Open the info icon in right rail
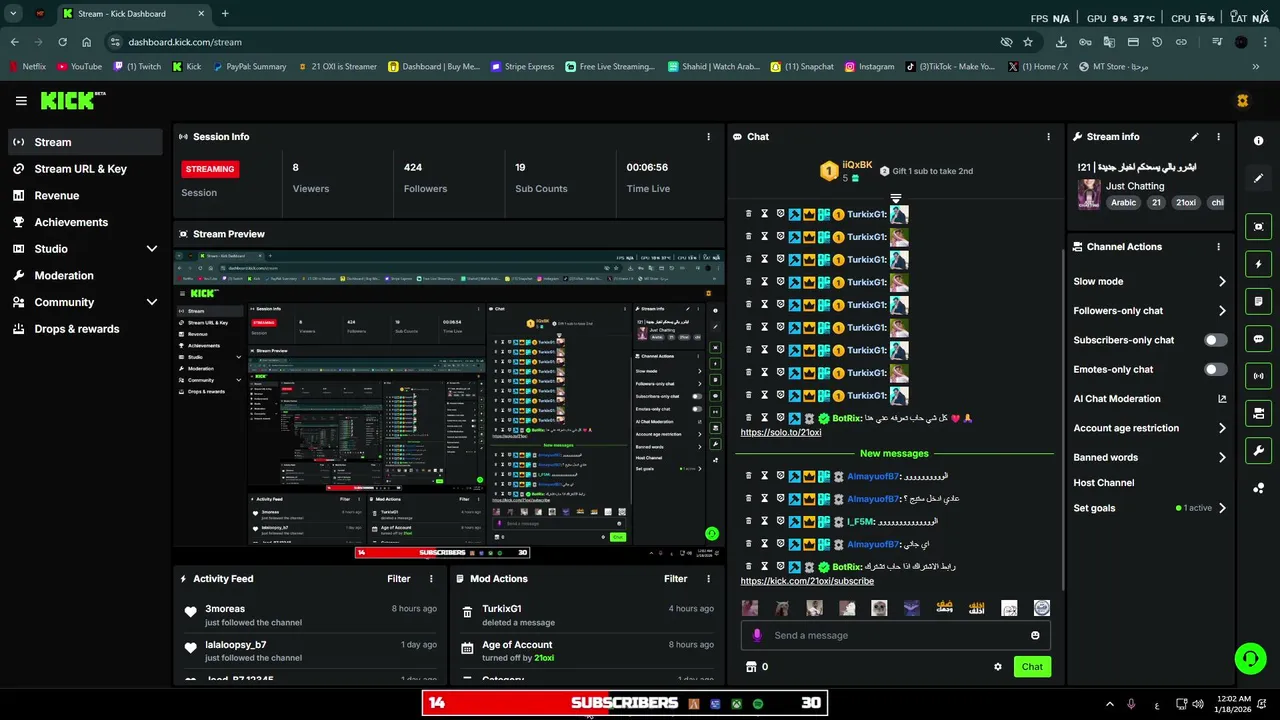Image resolution: width=1280 pixels, height=720 pixels. [x=1259, y=141]
